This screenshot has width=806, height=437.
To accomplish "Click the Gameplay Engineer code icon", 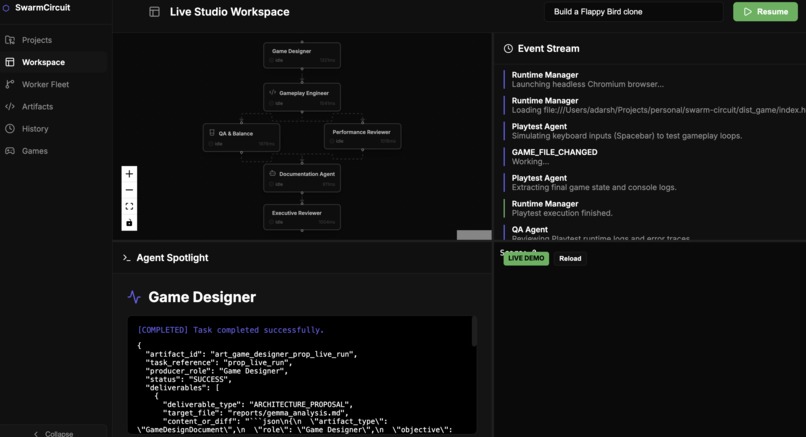I will [272, 93].
